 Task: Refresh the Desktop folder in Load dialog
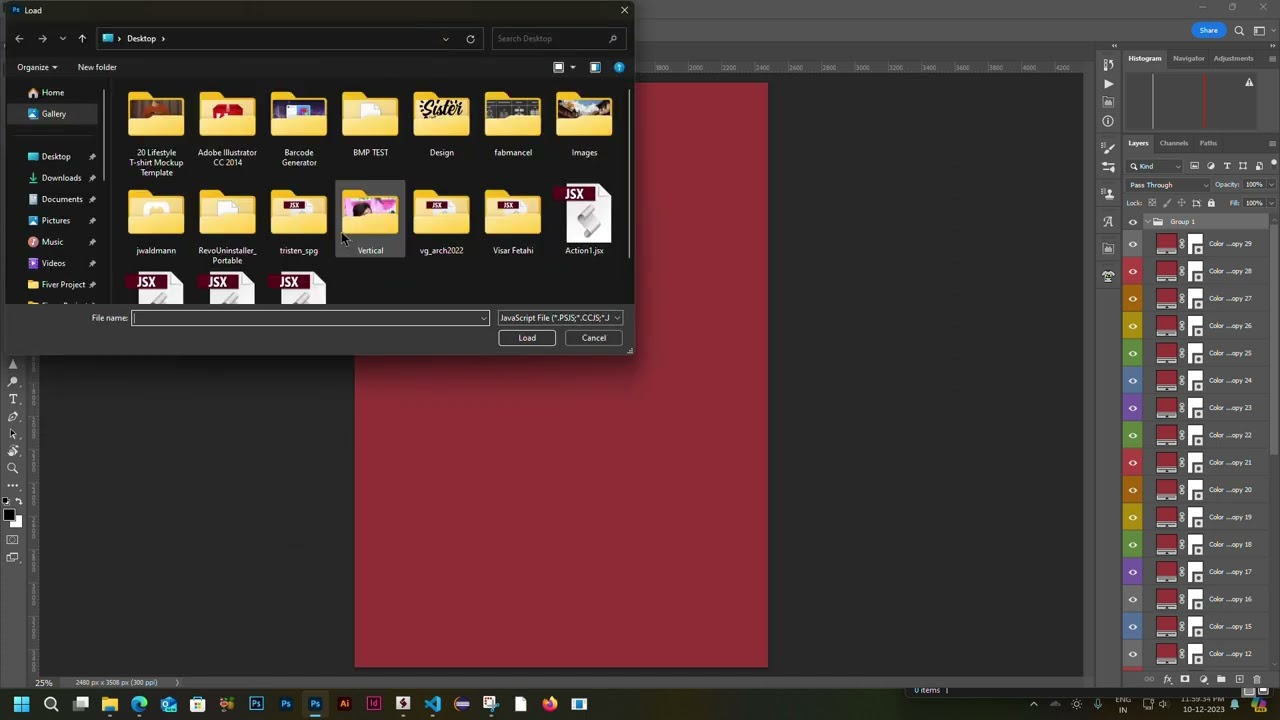(470, 39)
